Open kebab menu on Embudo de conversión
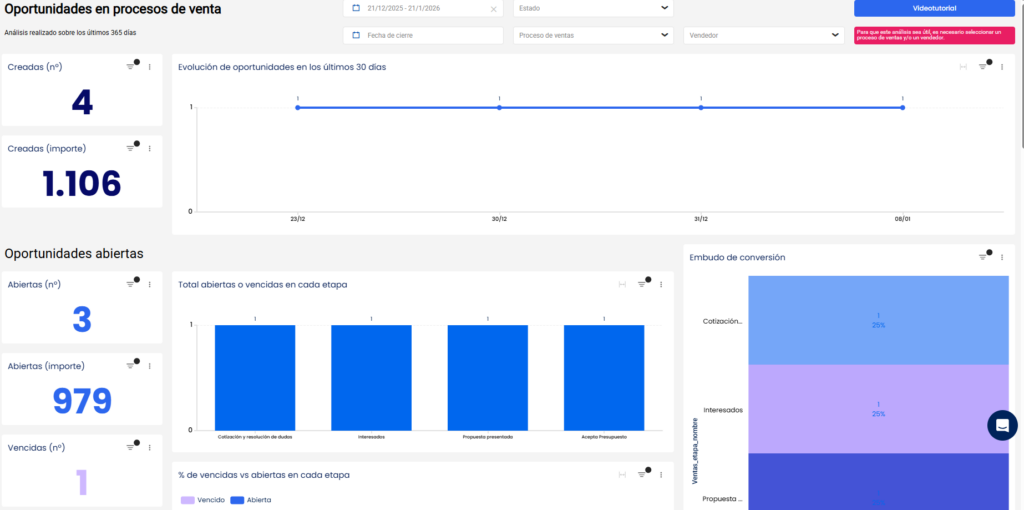Image resolution: width=1024 pixels, height=510 pixels. 1001,257
